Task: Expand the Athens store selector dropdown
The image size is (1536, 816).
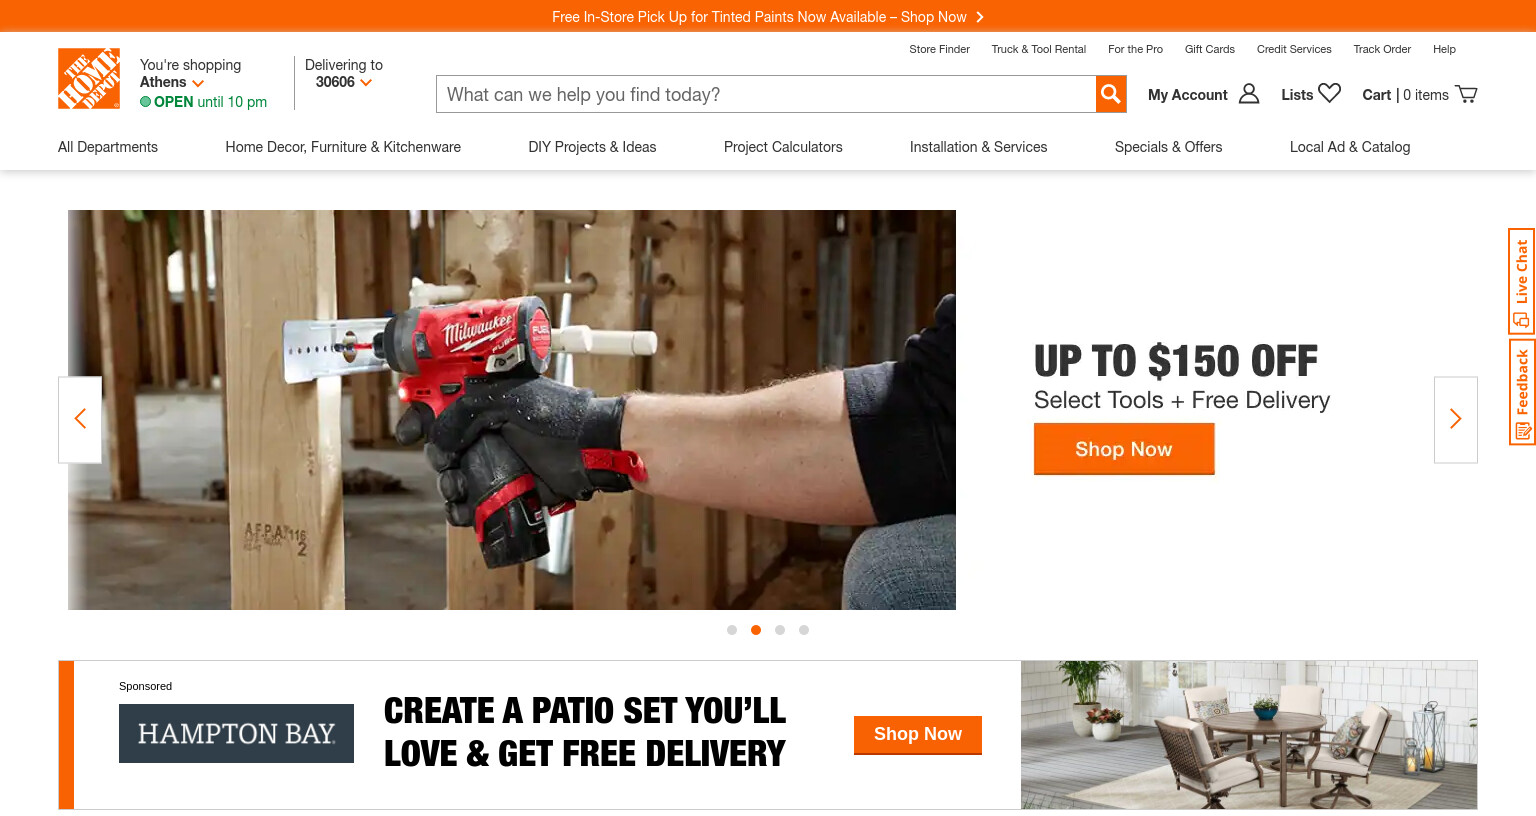Action: pos(172,82)
